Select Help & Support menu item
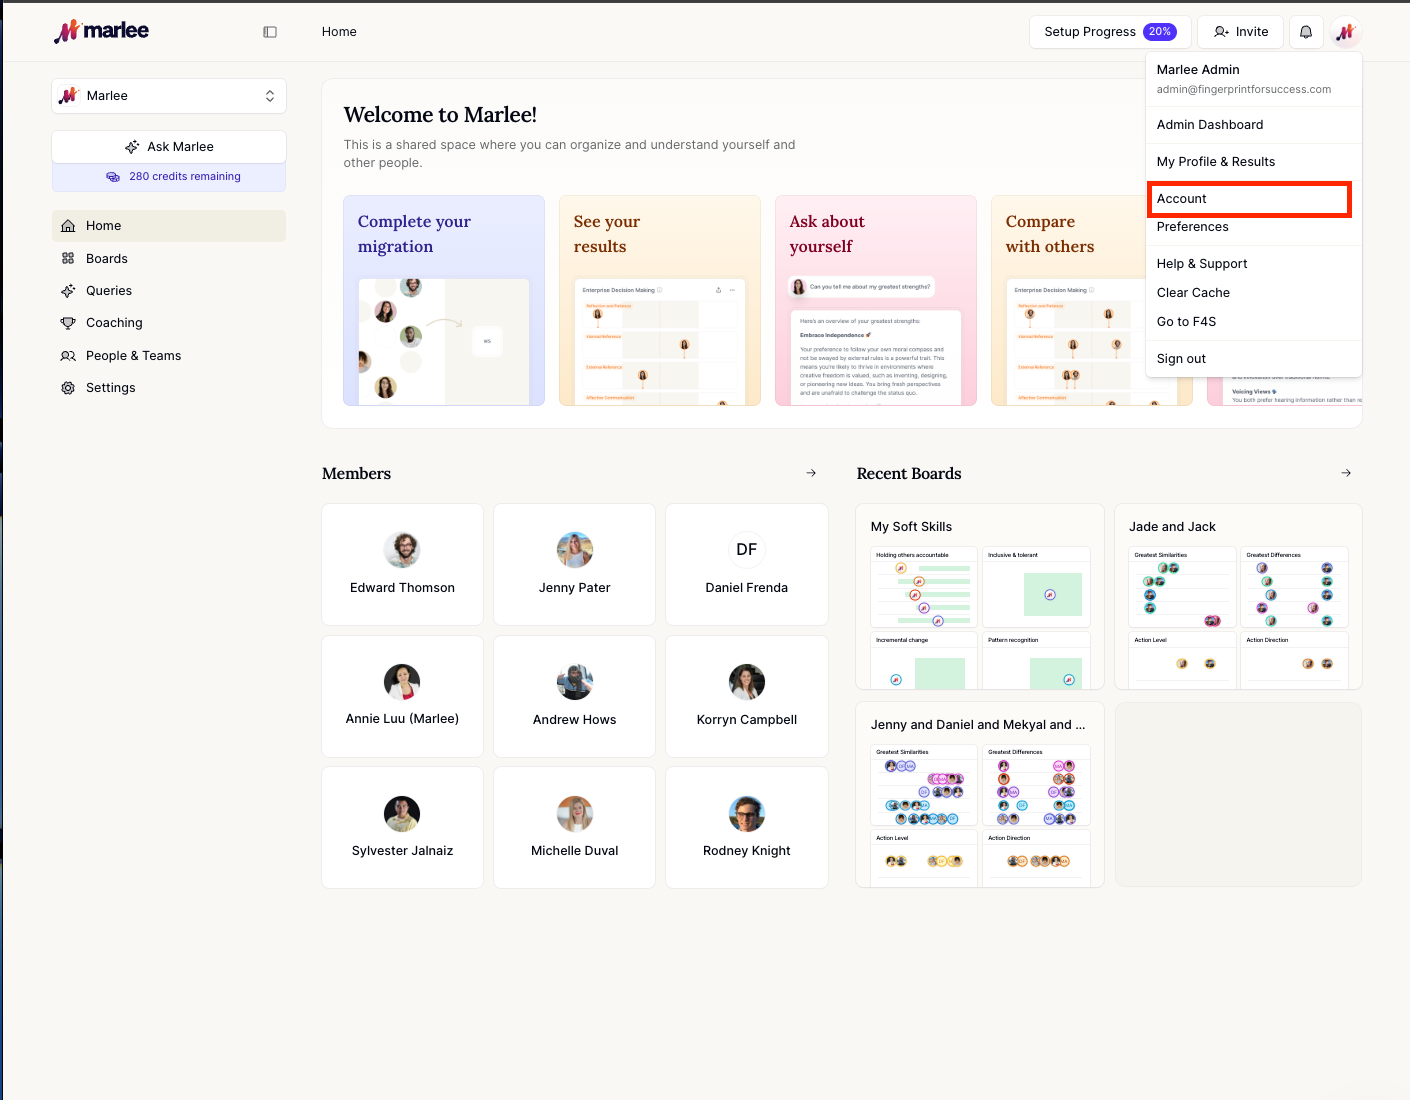The image size is (1410, 1100). click(1254, 264)
